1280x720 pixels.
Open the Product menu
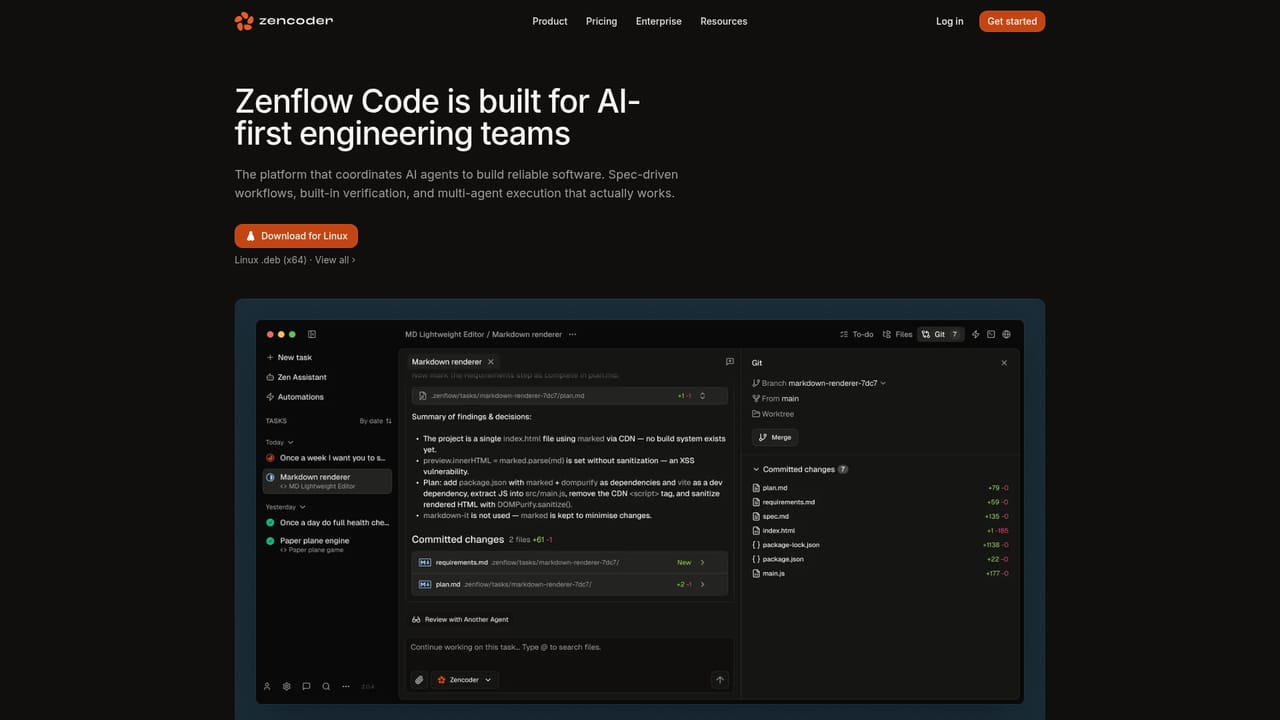[549, 21]
